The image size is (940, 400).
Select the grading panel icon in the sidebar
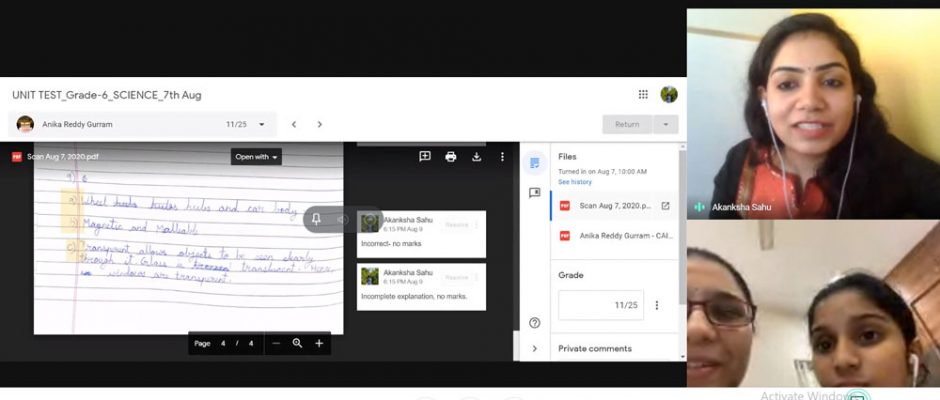534,163
